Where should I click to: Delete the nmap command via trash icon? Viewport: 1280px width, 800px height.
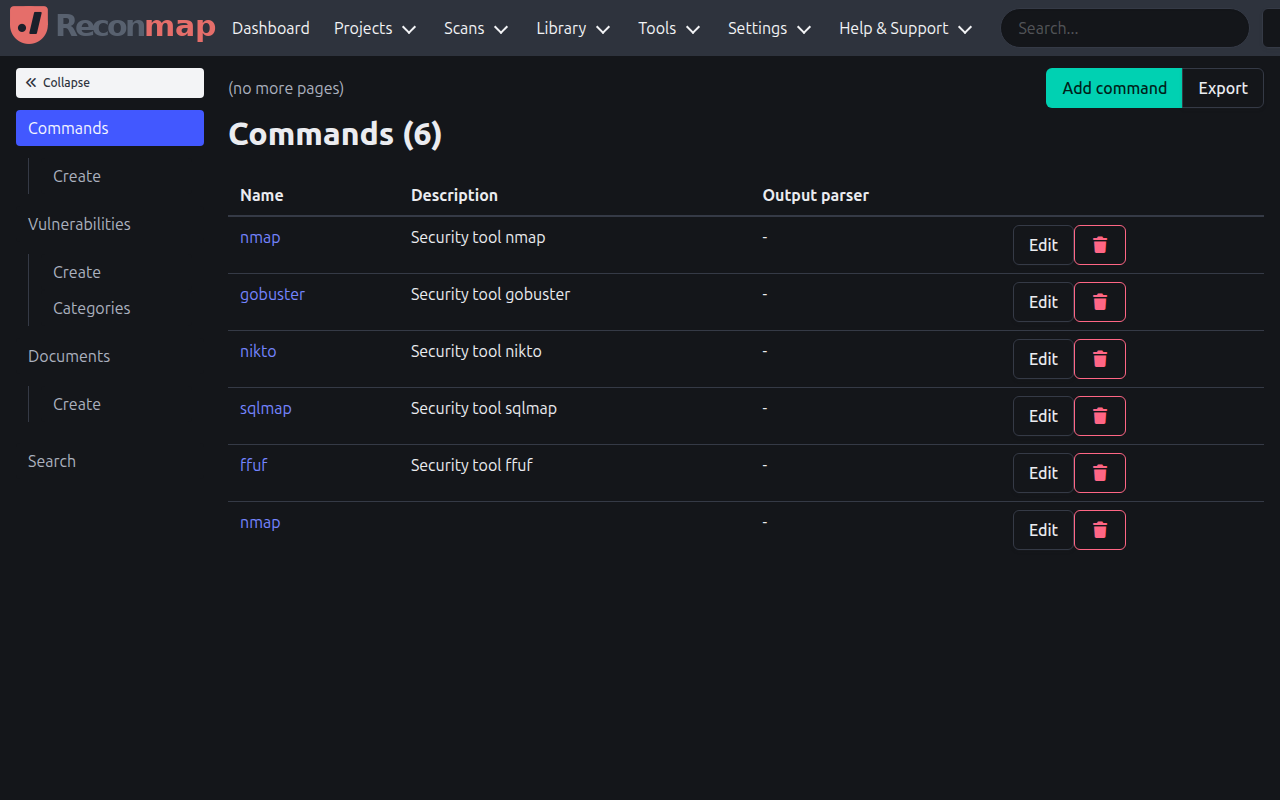1099,244
